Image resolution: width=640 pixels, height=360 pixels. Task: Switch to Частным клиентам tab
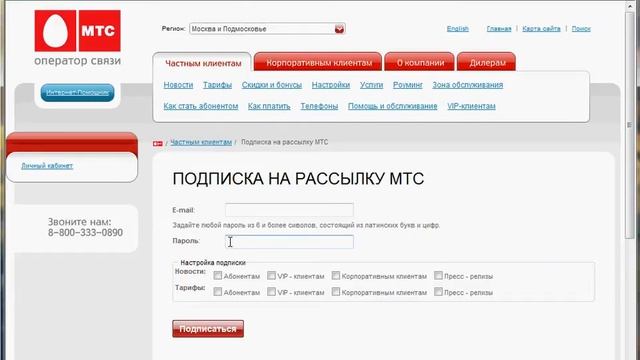click(x=203, y=63)
